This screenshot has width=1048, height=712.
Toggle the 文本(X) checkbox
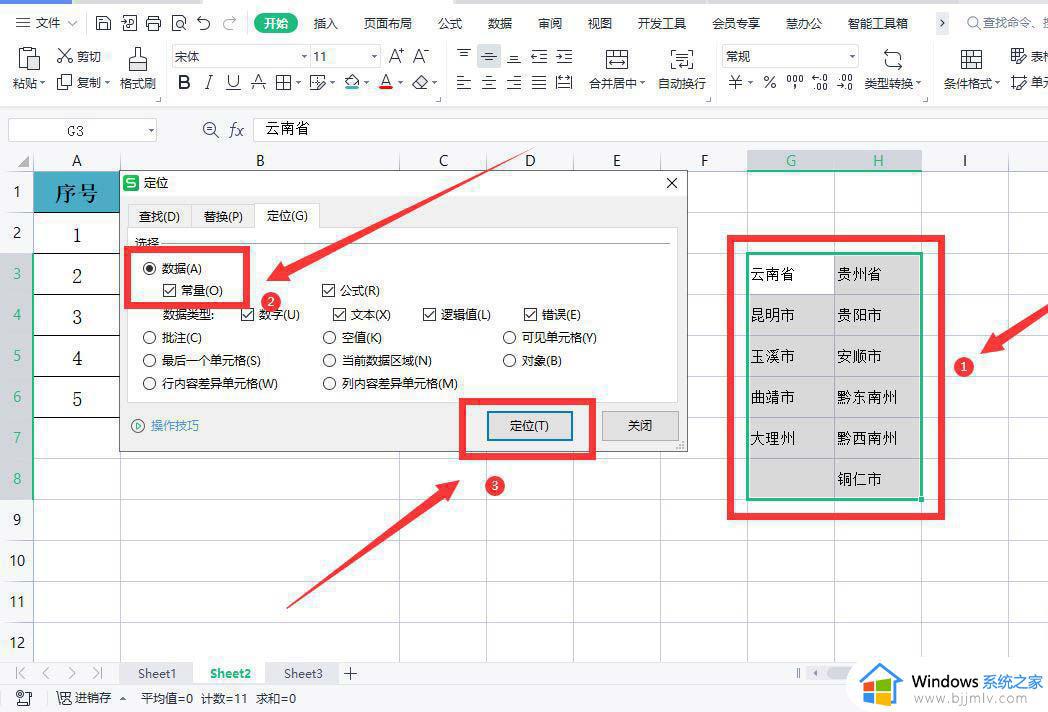click(x=340, y=314)
